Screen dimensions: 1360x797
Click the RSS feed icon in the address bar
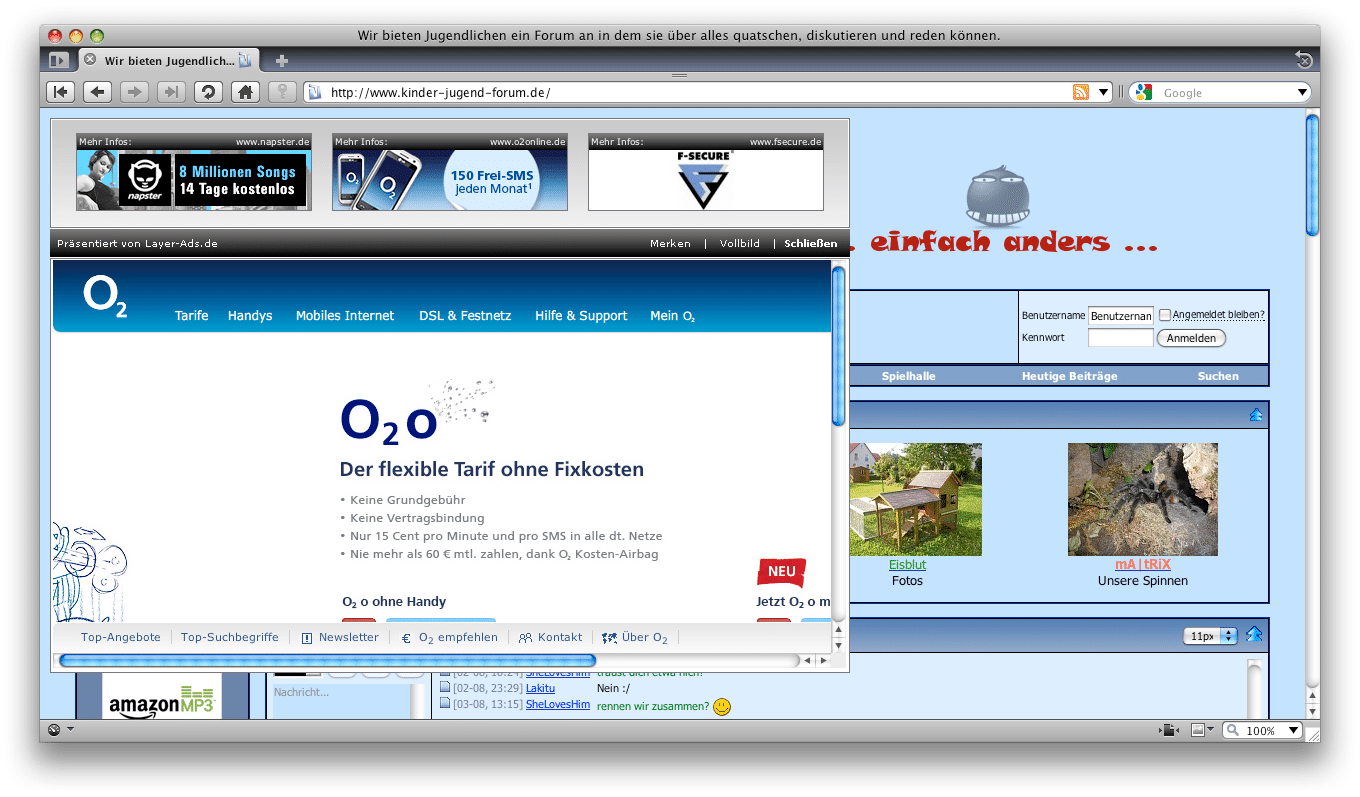(x=1080, y=92)
